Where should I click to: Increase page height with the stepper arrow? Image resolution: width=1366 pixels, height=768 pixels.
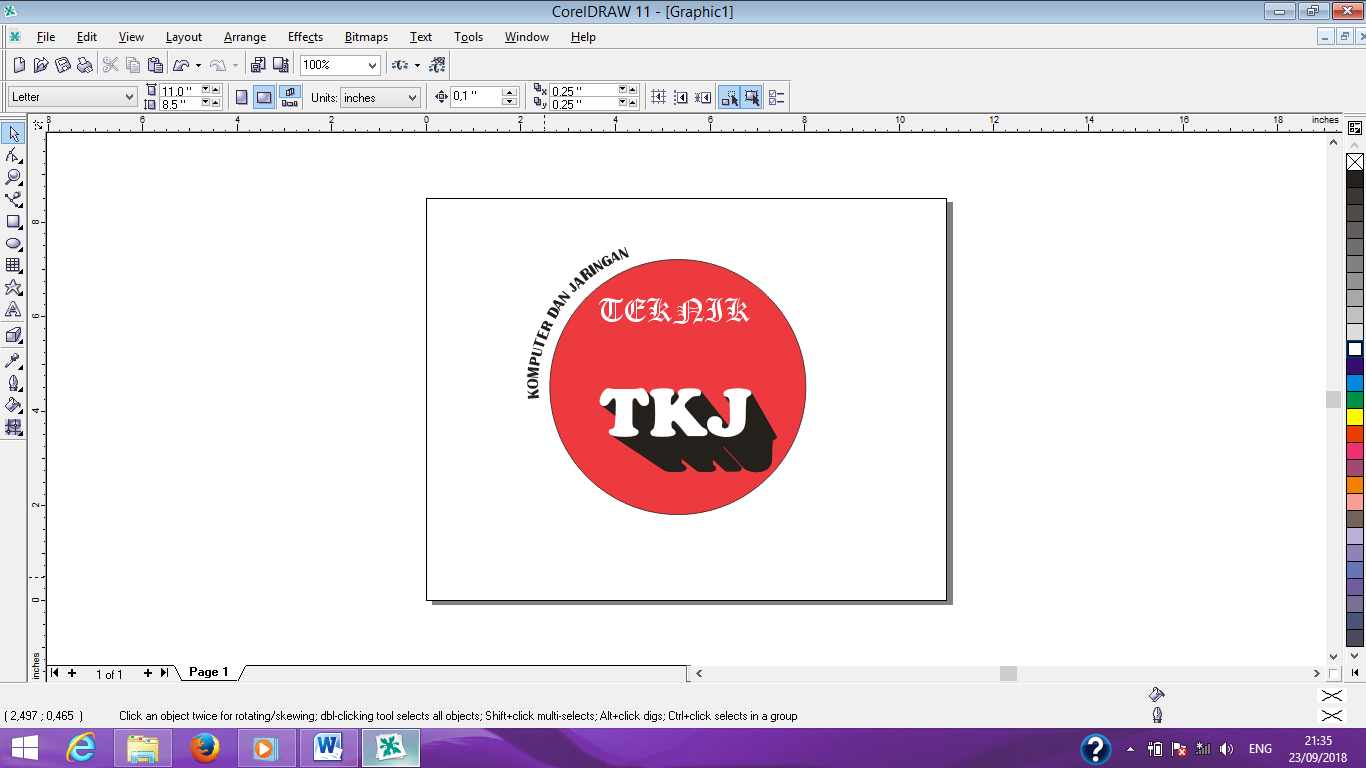click(x=214, y=103)
